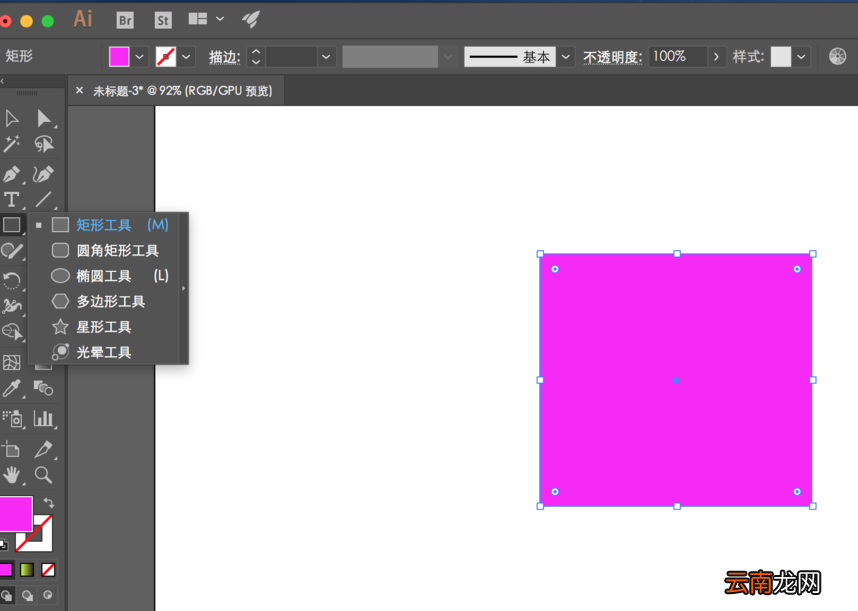Open 不透明度 opacity panel link

tap(612, 57)
